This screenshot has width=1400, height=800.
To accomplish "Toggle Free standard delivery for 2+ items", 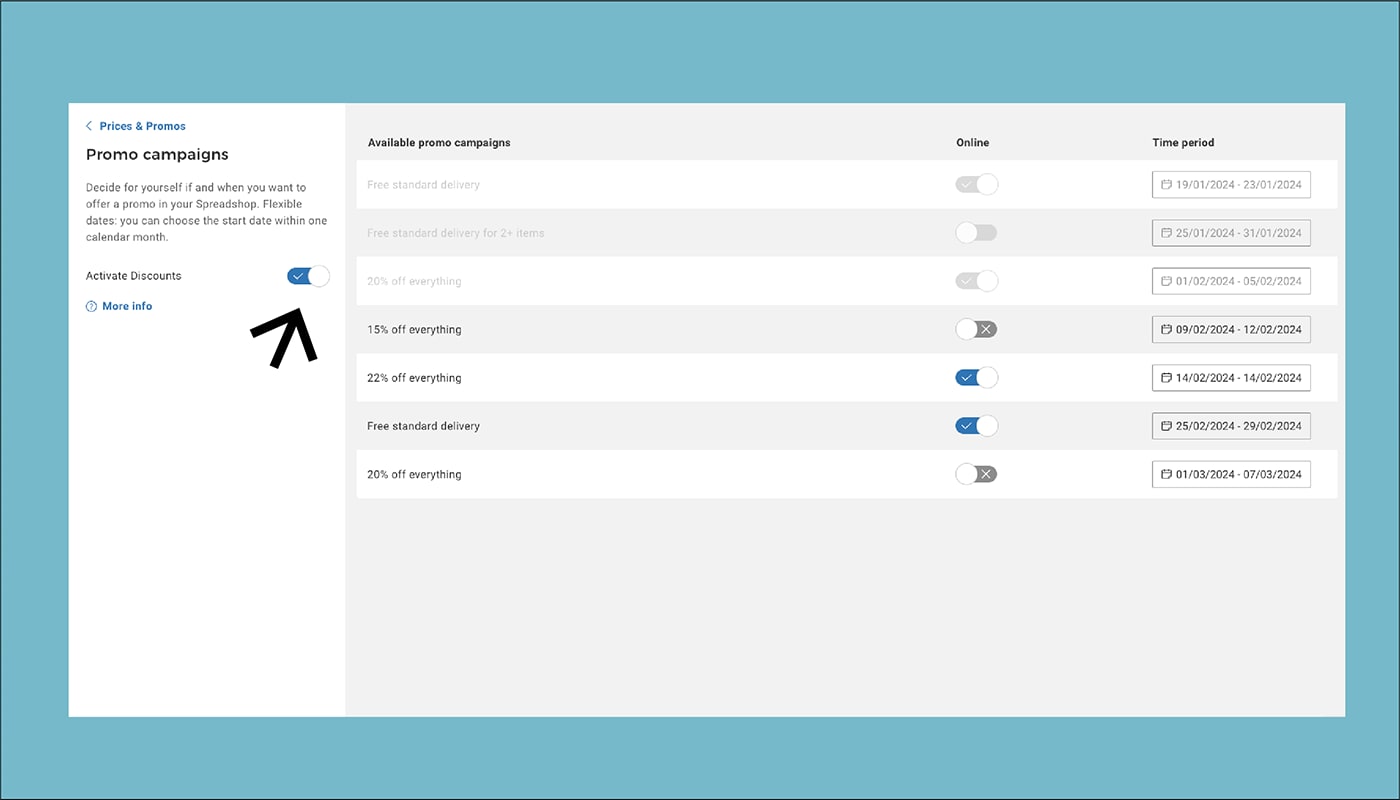I will [x=976, y=233].
